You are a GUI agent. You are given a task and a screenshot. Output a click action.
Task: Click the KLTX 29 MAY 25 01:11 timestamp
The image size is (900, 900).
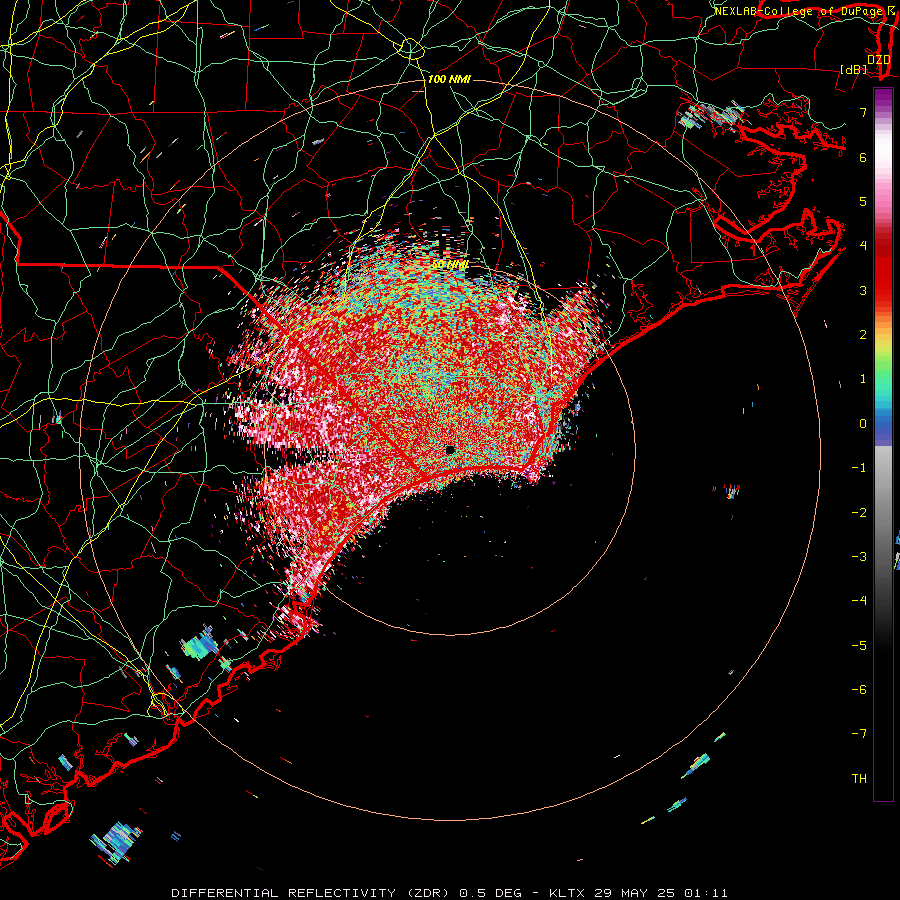click(638, 893)
